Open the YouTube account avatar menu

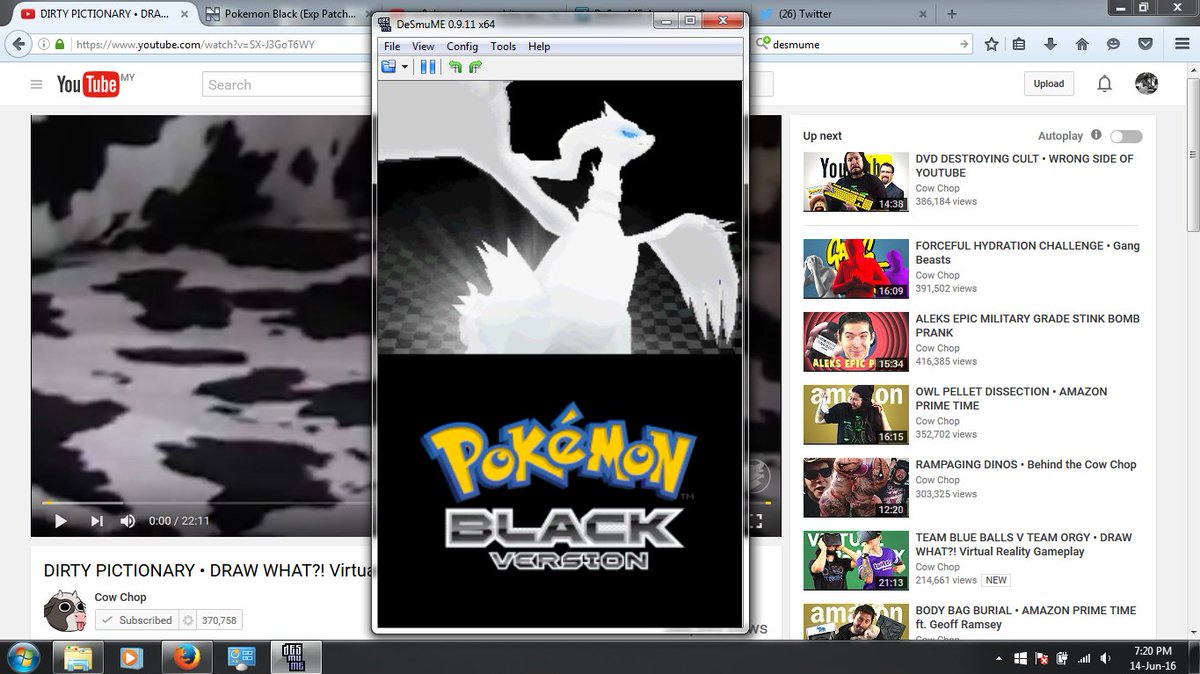click(x=1146, y=84)
